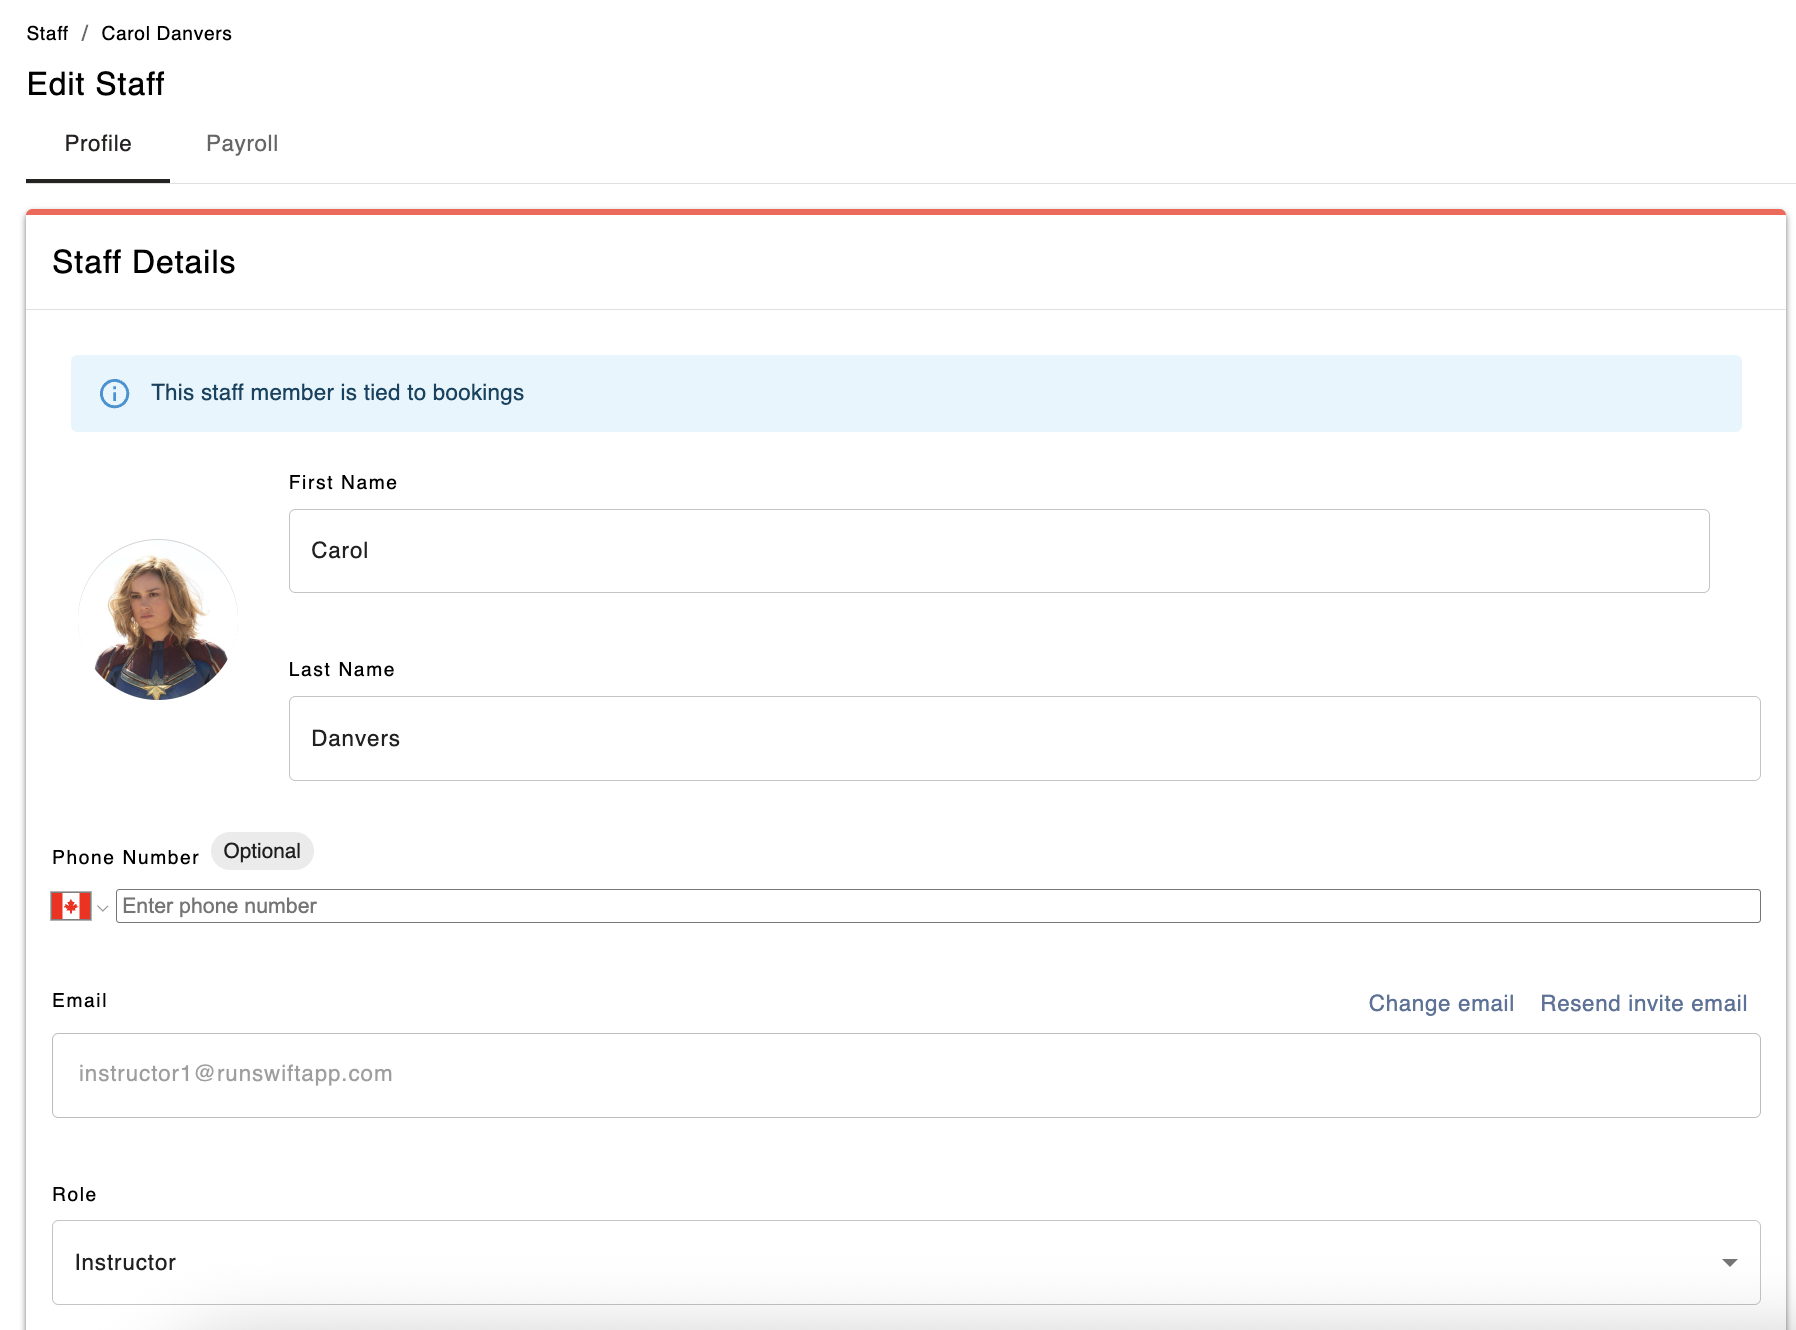Click the Staff Details heading
The width and height of the screenshot is (1796, 1330).
(144, 262)
